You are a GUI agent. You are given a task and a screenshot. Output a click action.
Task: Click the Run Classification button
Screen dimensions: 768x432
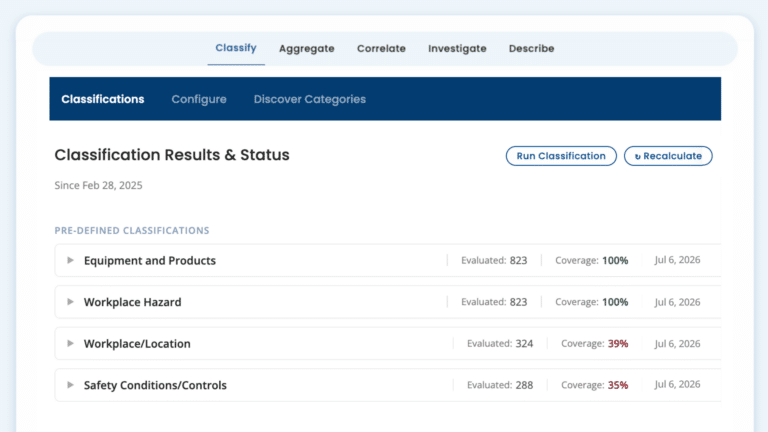pos(561,156)
